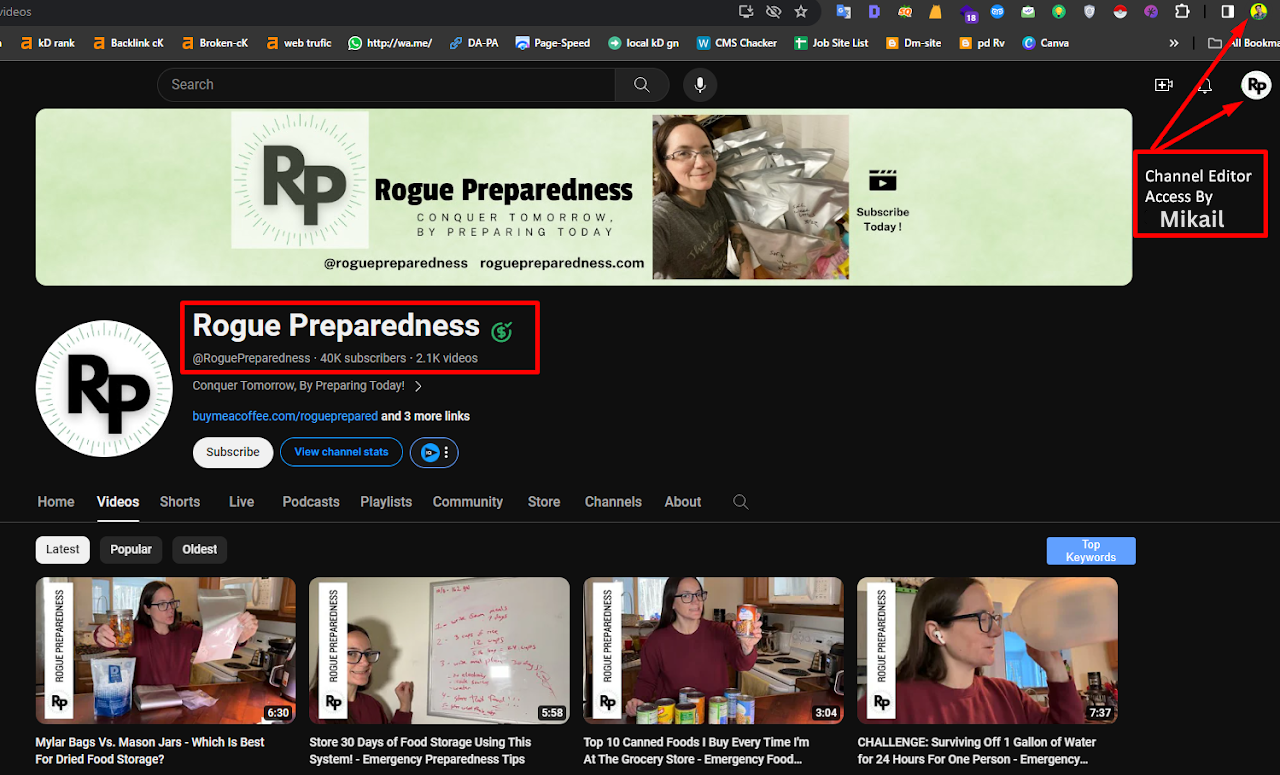Open the Create video camera icon
The image size is (1280, 775).
[1163, 85]
